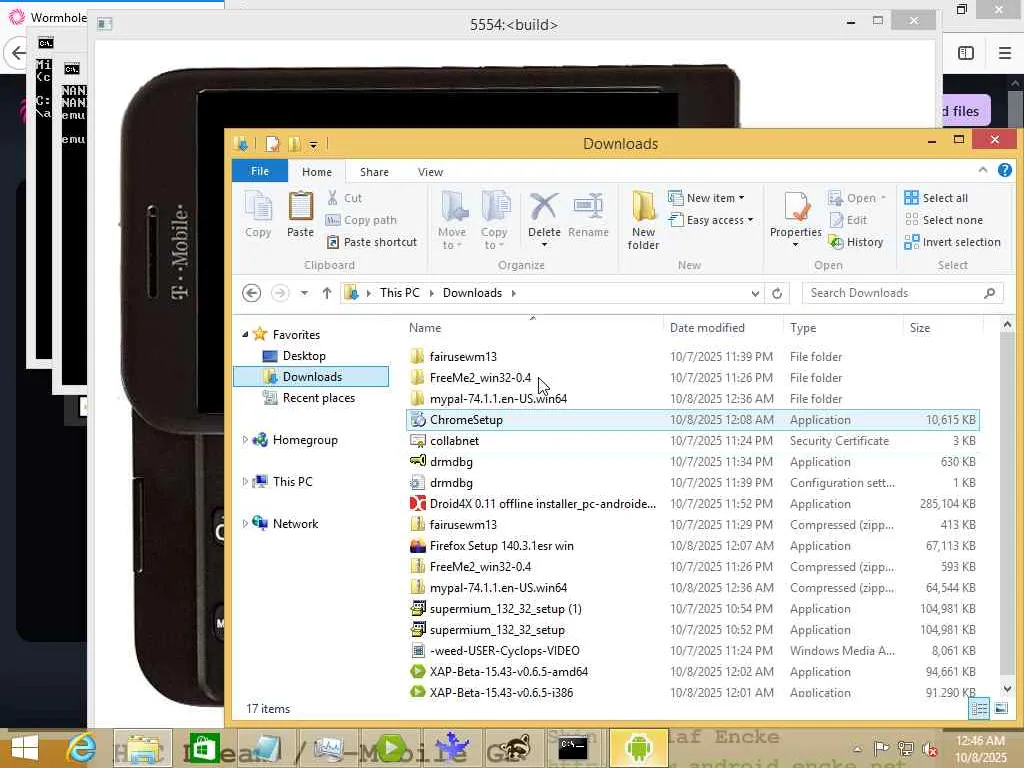This screenshot has width=1024, height=768.
Task: Go up one folder level arrow
Action: tap(327, 293)
